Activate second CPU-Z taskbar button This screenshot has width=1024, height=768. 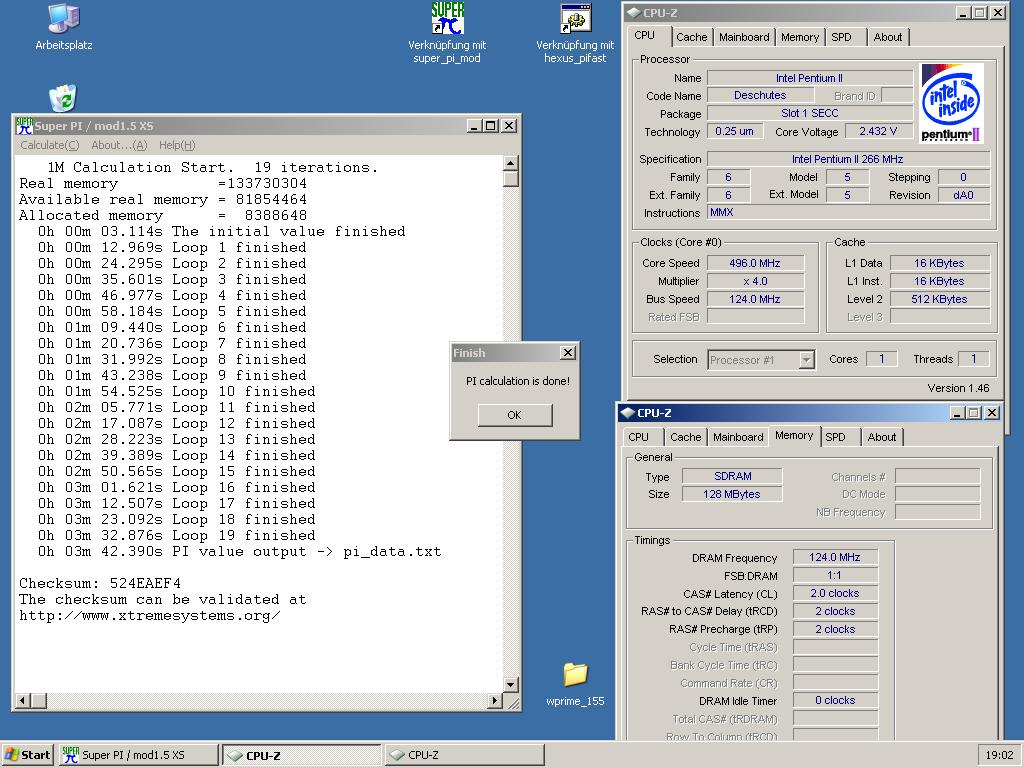(x=464, y=755)
